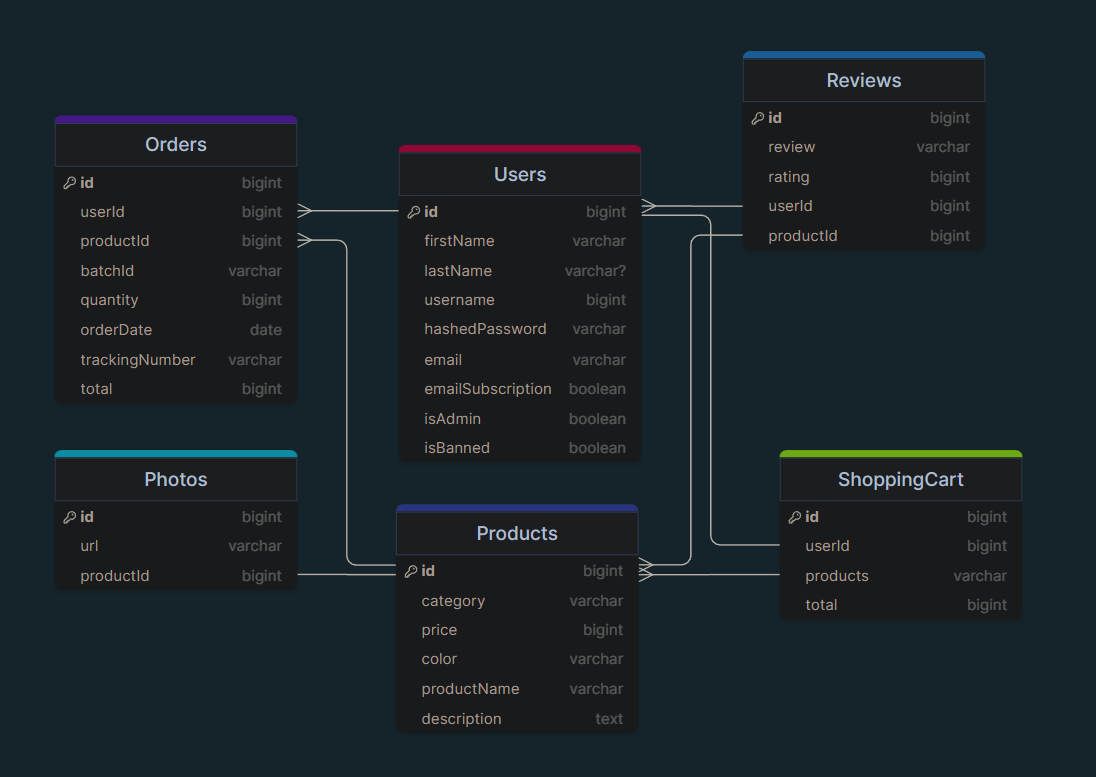Select the rating field in Reviews
This screenshot has width=1096, height=777.
tap(864, 177)
